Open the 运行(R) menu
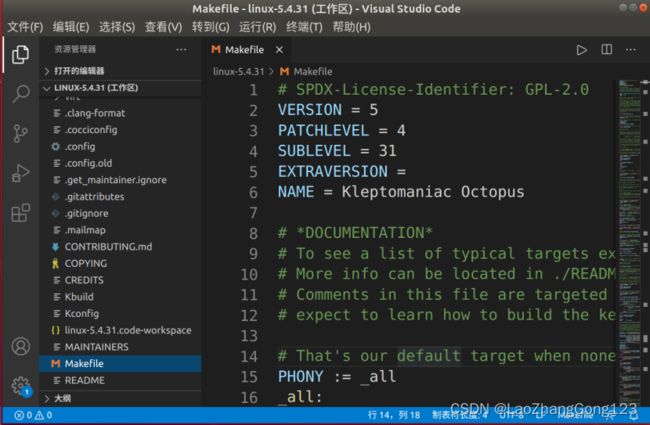Screen dimensions: 650x425 257,27
